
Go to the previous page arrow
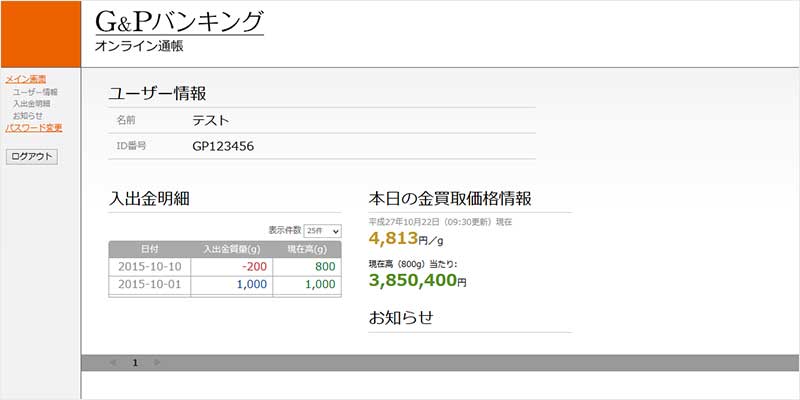[x=113, y=363]
